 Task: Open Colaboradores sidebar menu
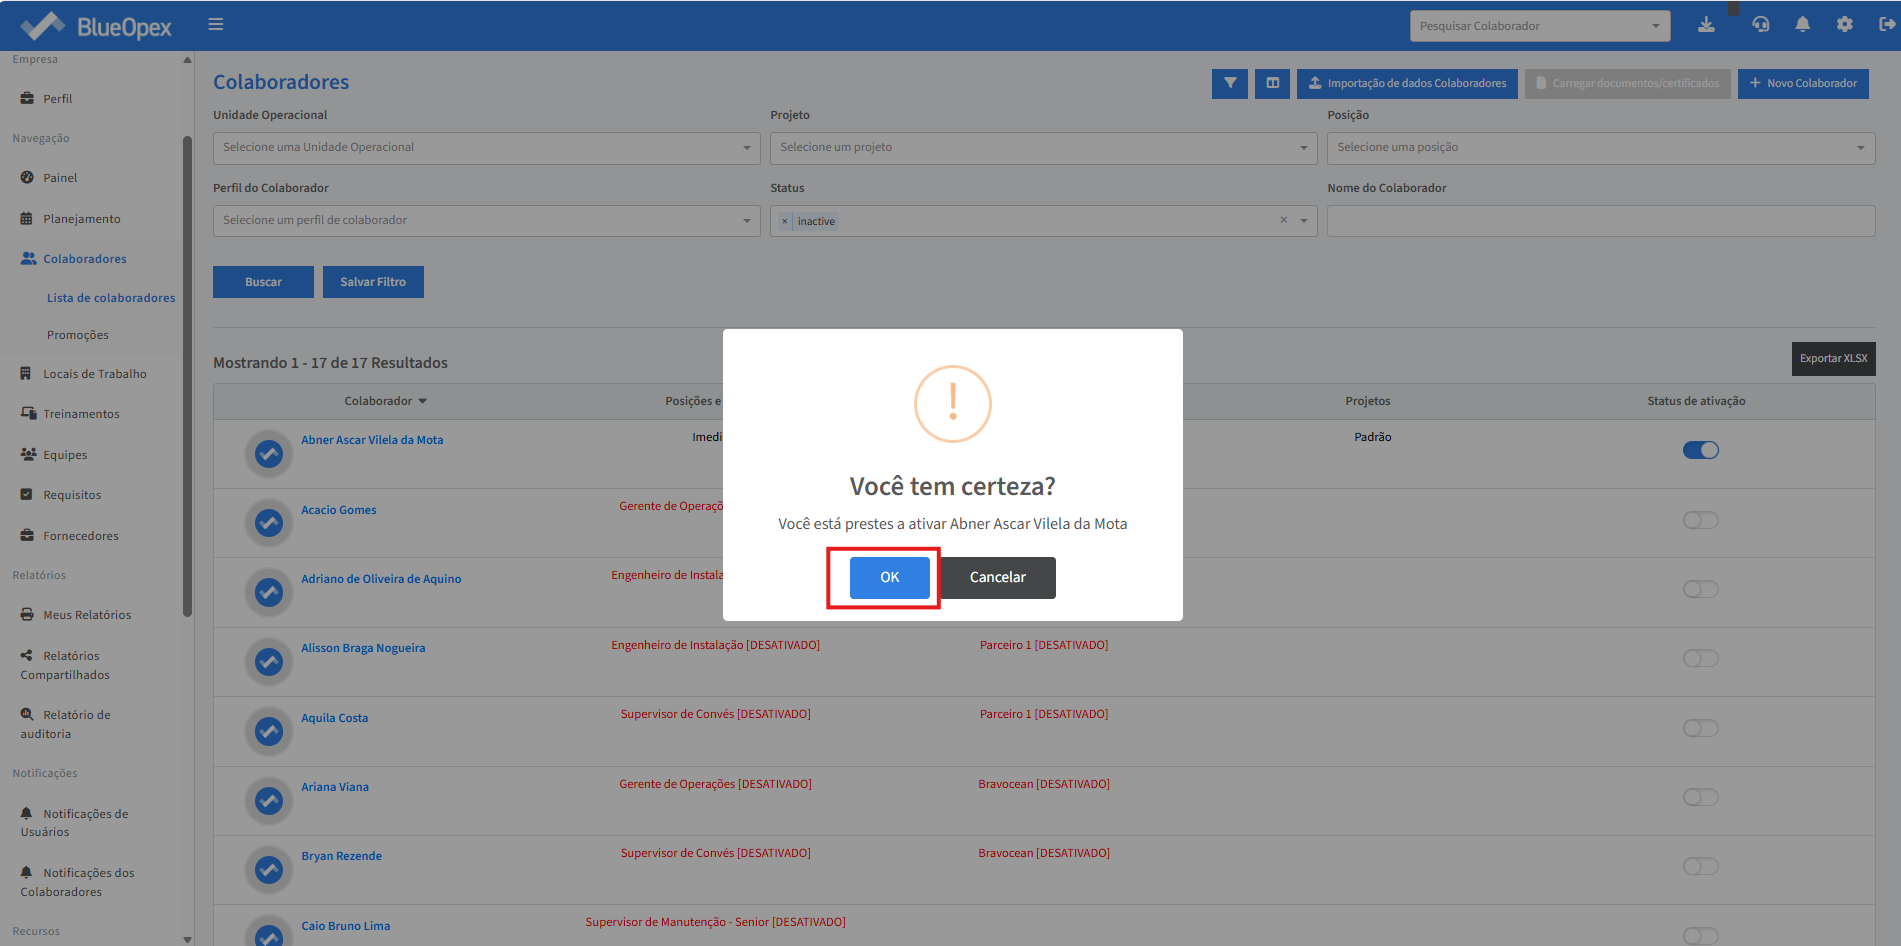84,259
